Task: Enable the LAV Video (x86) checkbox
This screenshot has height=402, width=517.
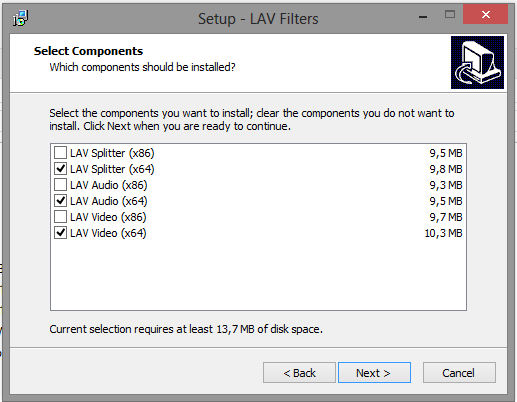Action: pos(60,217)
